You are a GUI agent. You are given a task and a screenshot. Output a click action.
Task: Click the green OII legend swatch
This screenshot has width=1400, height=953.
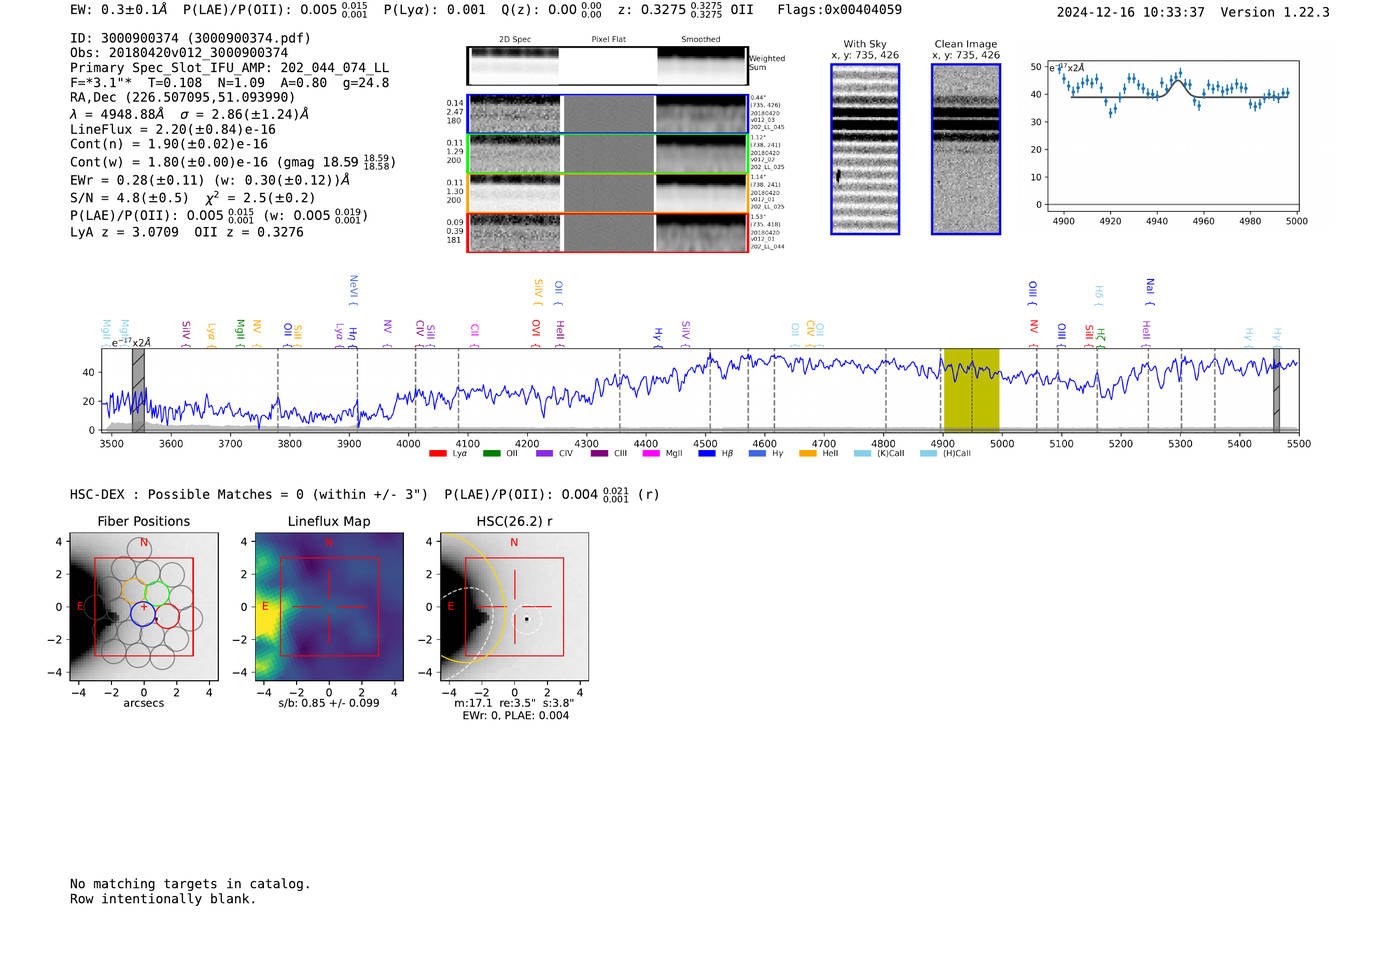click(x=491, y=454)
